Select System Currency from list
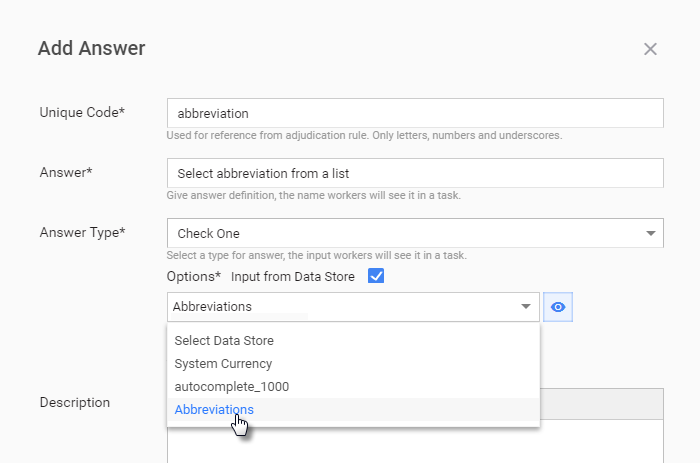 coord(353,364)
